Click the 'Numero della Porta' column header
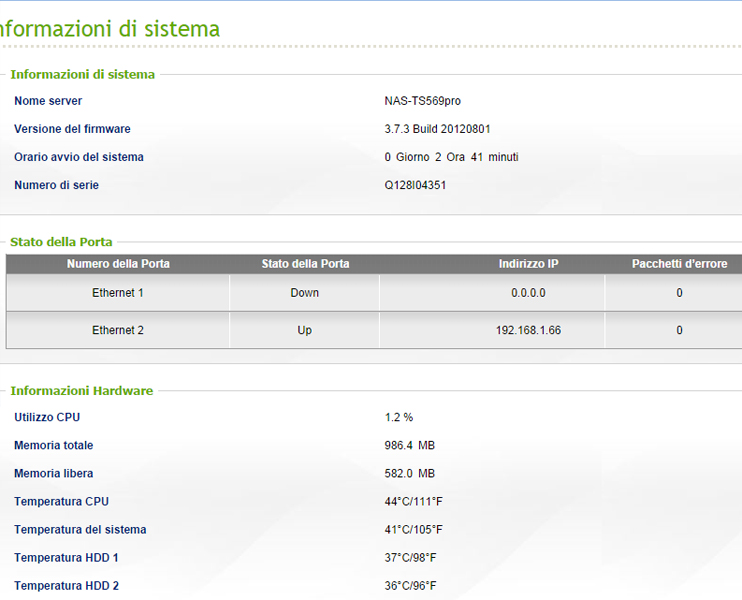742x600 pixels. click(x=118, y=264)
